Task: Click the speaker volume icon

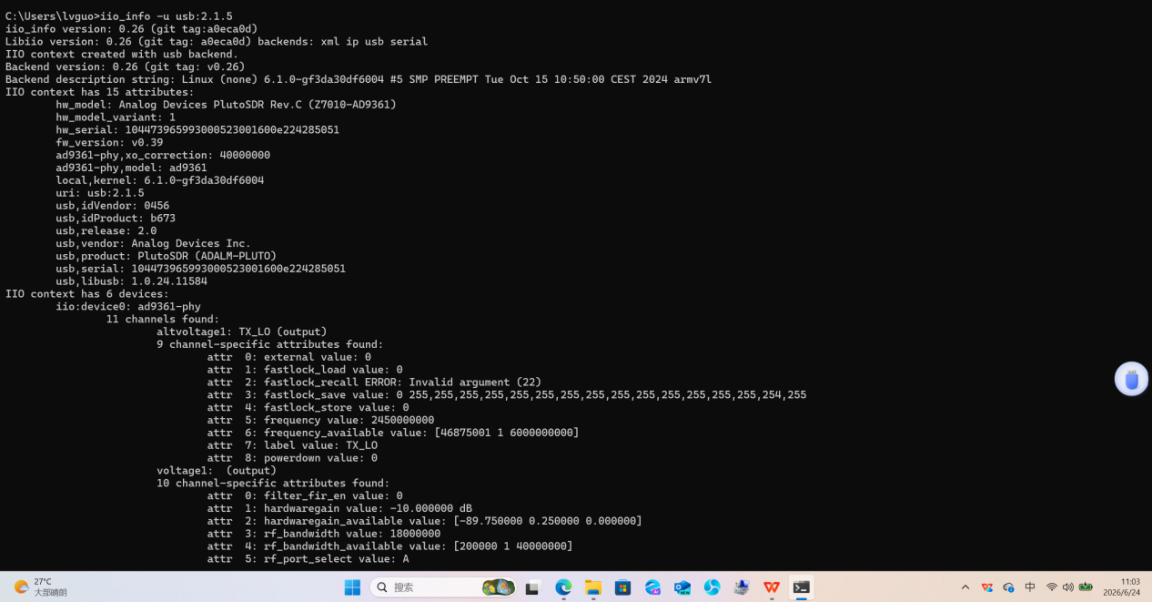Action: point(1068,587)
